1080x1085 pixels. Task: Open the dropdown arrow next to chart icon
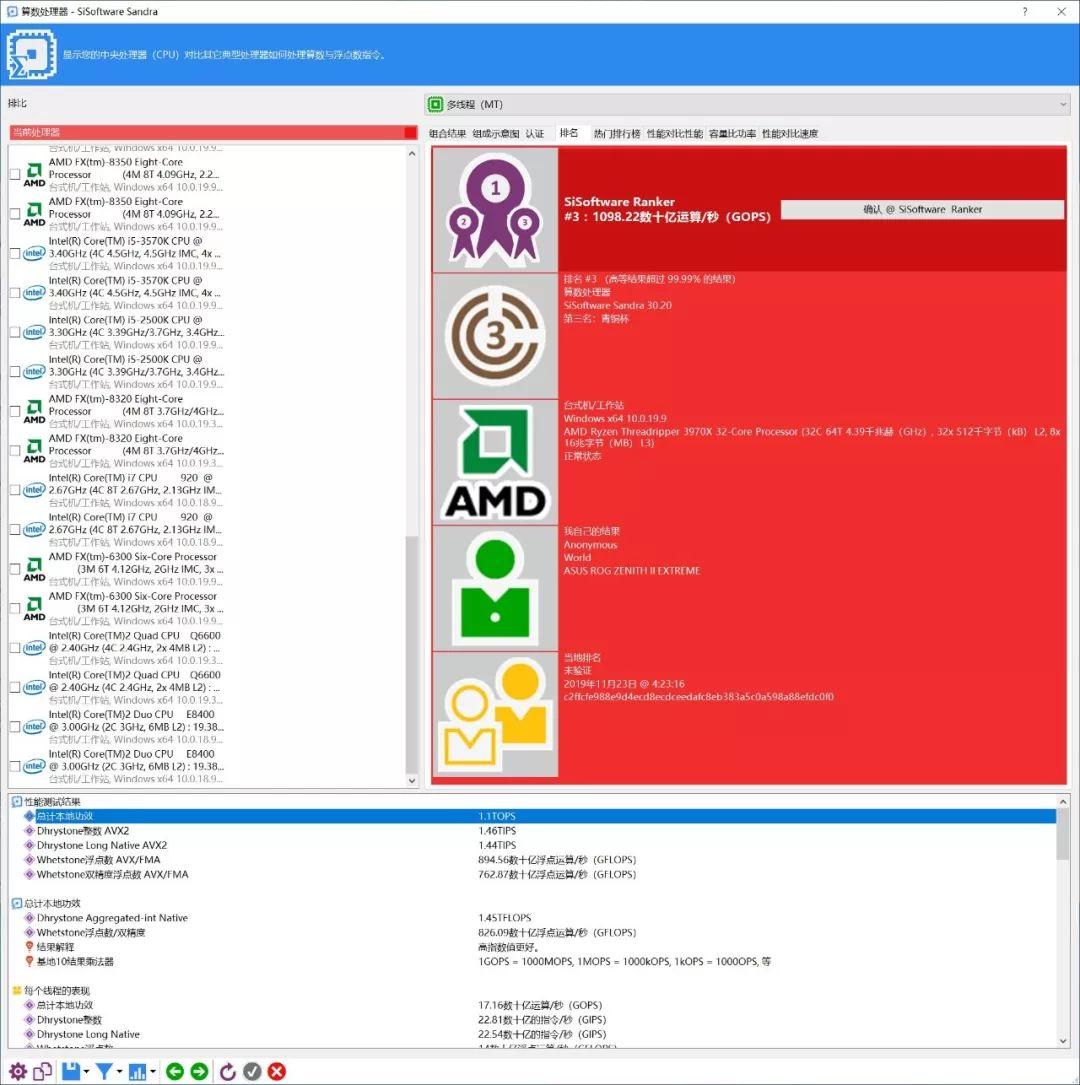[x=153, y=1072]
